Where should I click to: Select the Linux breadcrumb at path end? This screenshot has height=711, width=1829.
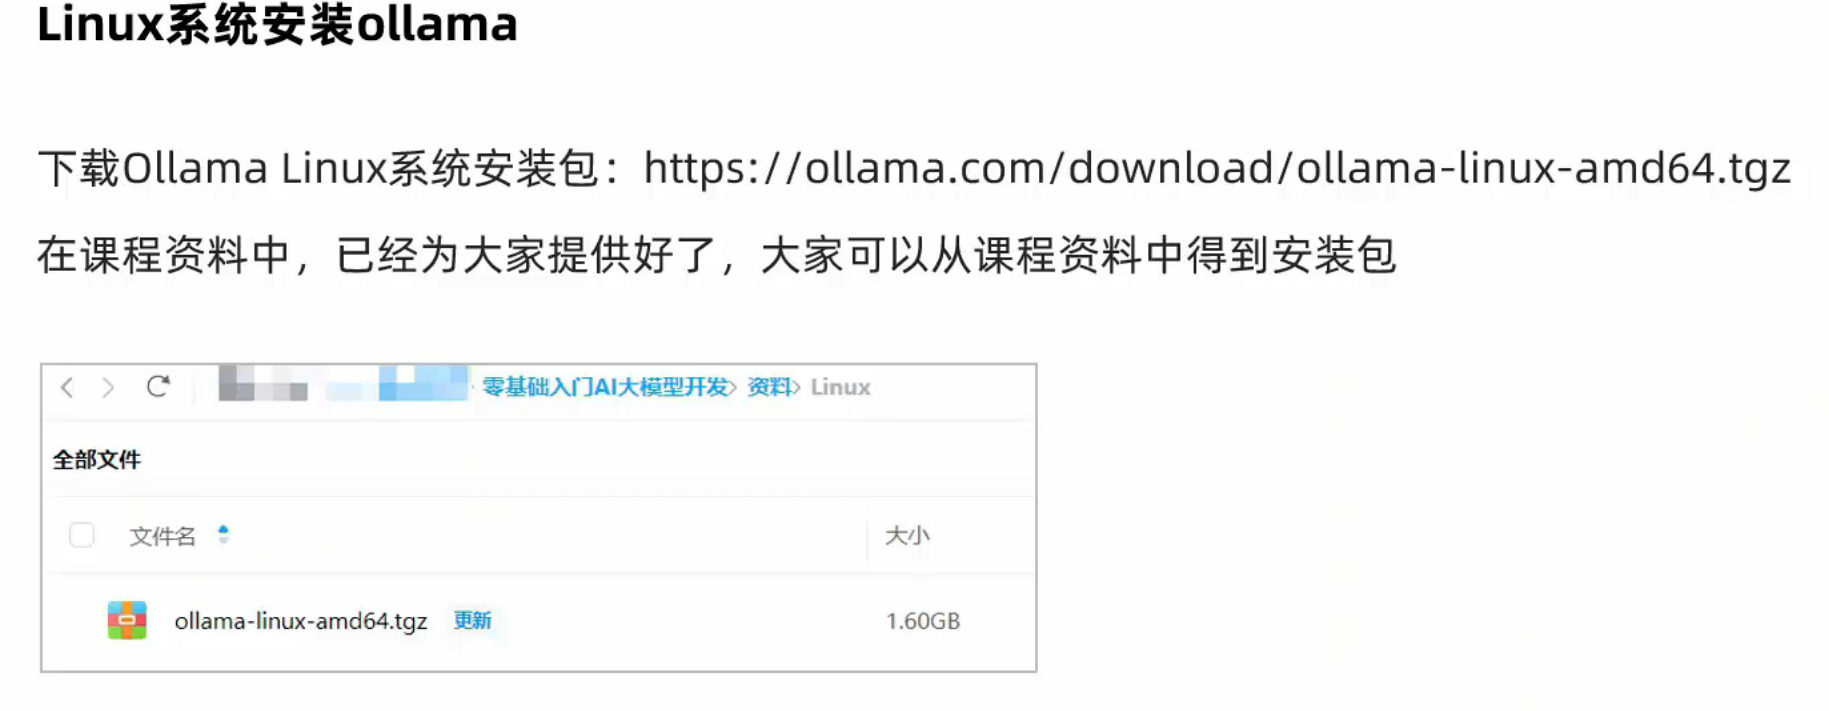(840, 387)
